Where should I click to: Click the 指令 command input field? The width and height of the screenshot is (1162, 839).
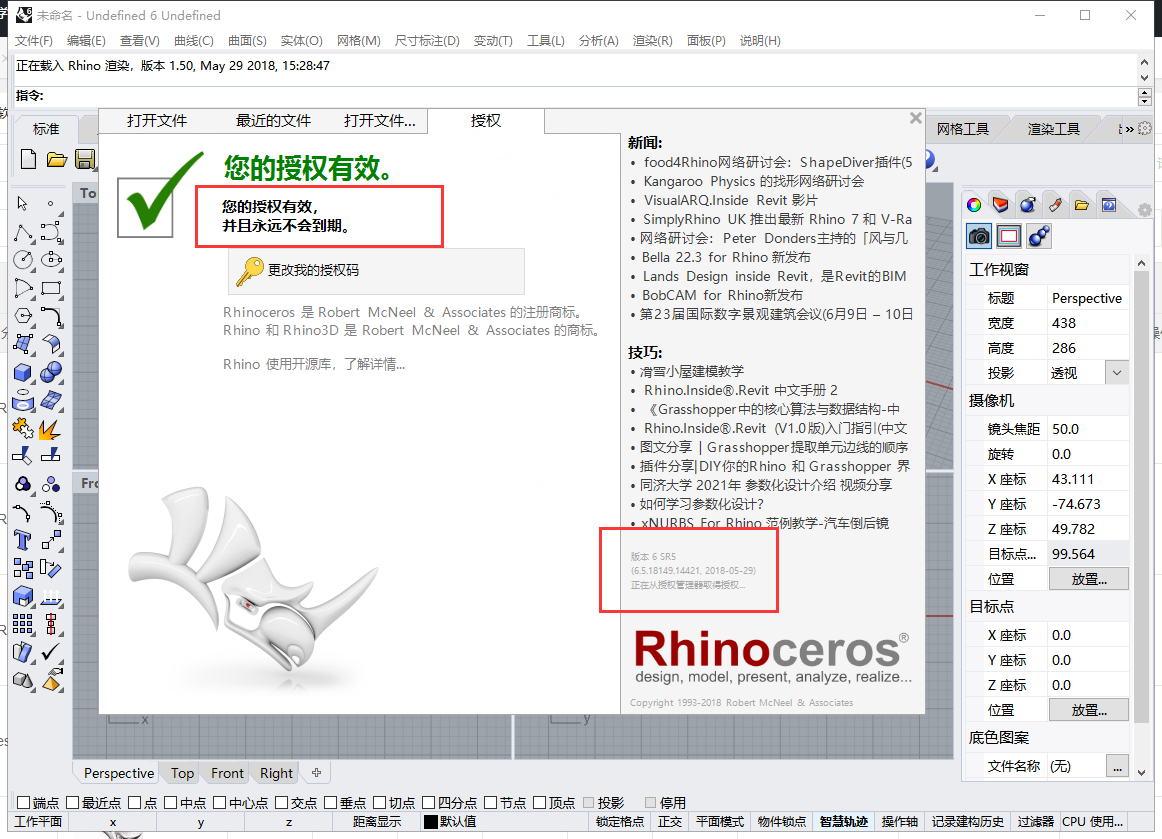589,96
